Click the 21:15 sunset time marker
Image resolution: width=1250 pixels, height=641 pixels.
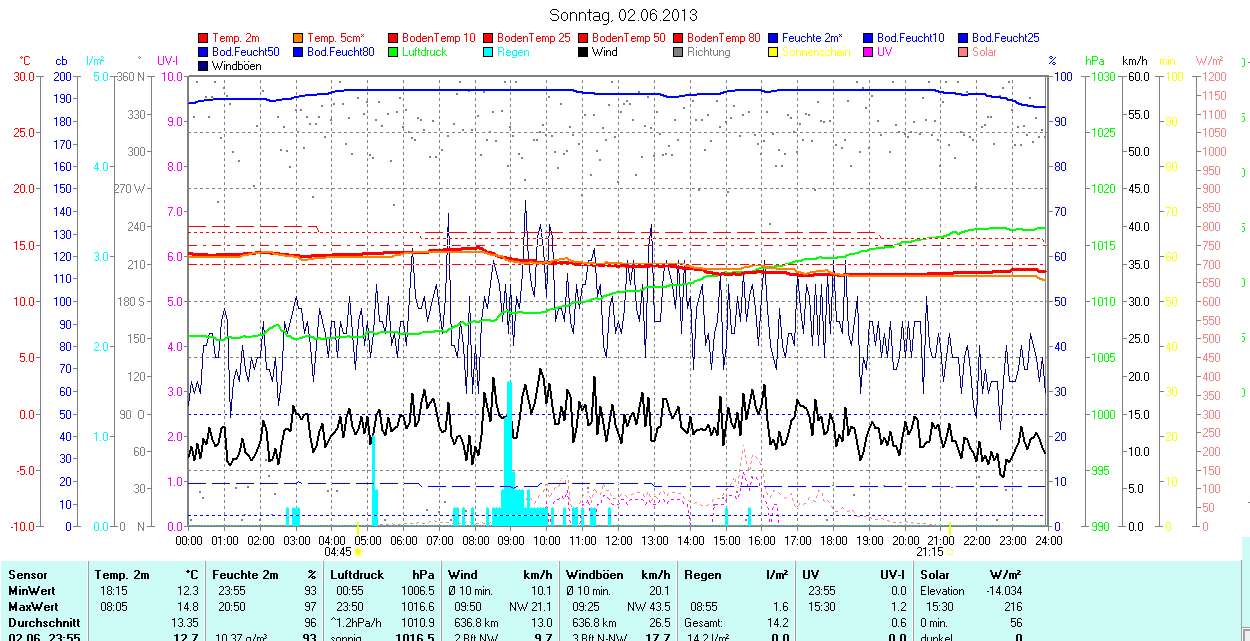[x=929, y=551]
